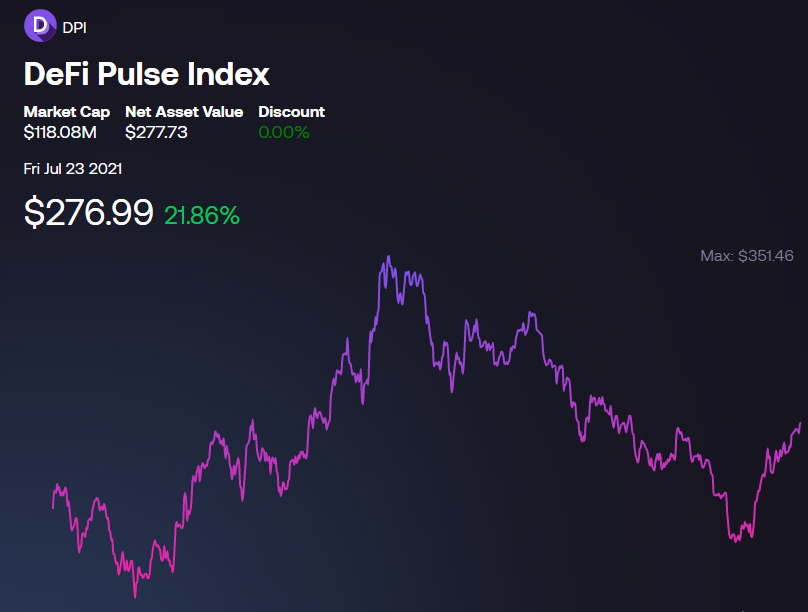Click the Market Cap label
The height and width of the screenshot is (612, 808).
66,112
